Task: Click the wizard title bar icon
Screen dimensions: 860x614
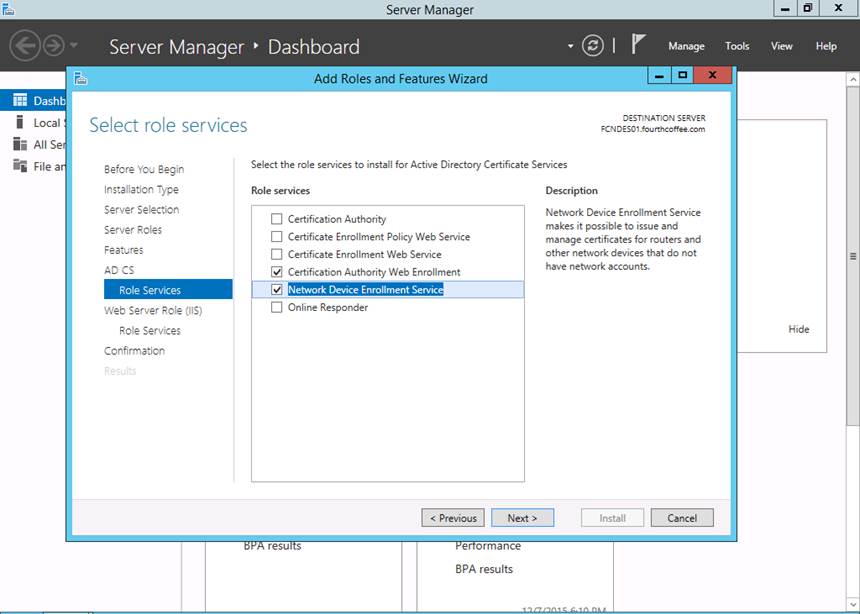Action: point(80,77)
